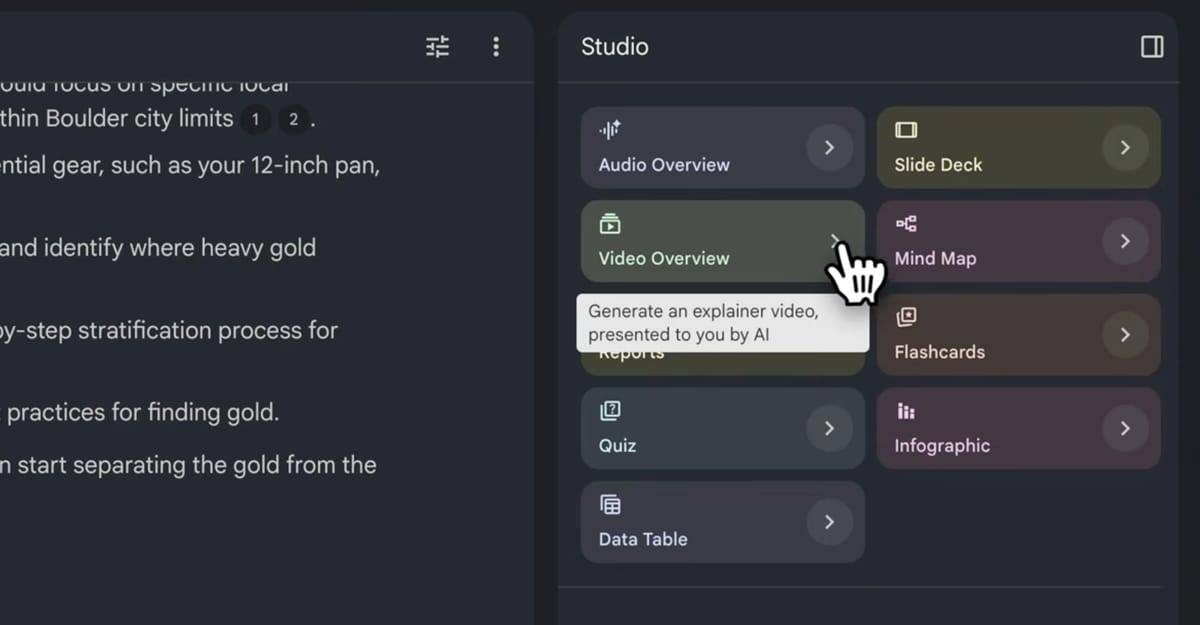1200x625 pixels.
Task: Expand Data Table options arrow
Action: [x=829, y=522]
